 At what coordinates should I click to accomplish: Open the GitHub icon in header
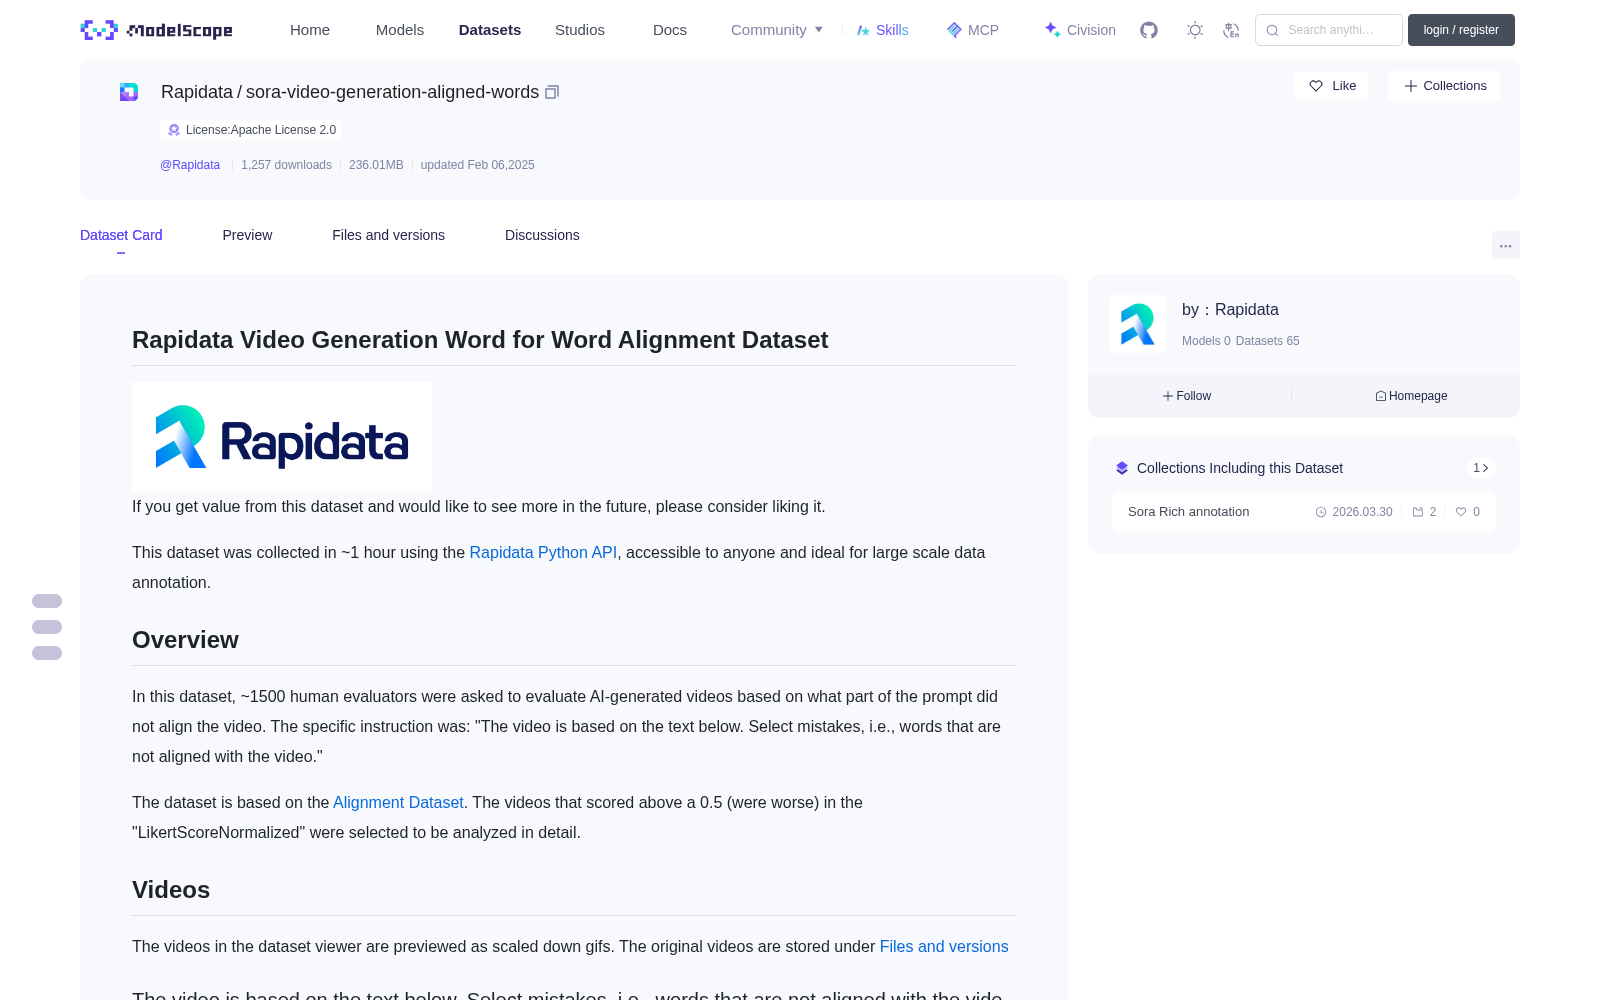1149,30
